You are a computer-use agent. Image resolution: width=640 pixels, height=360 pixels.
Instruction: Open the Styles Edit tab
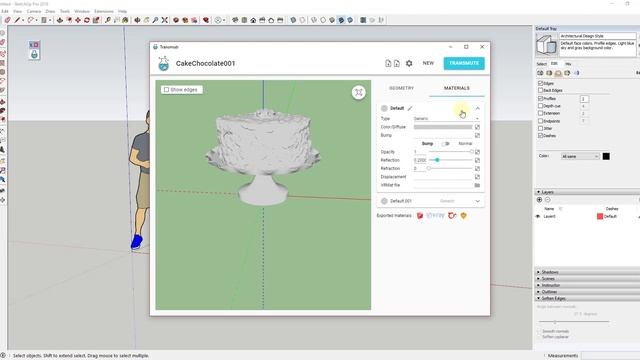click(554, 64)
